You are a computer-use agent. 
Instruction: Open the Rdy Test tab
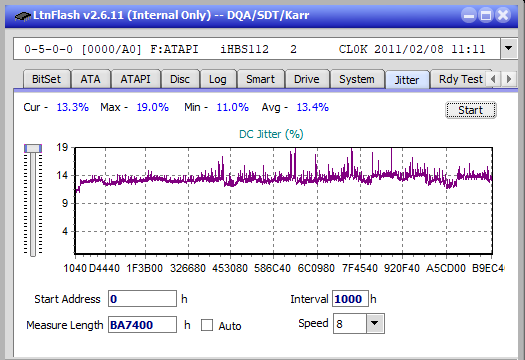(x=460, y=79)
